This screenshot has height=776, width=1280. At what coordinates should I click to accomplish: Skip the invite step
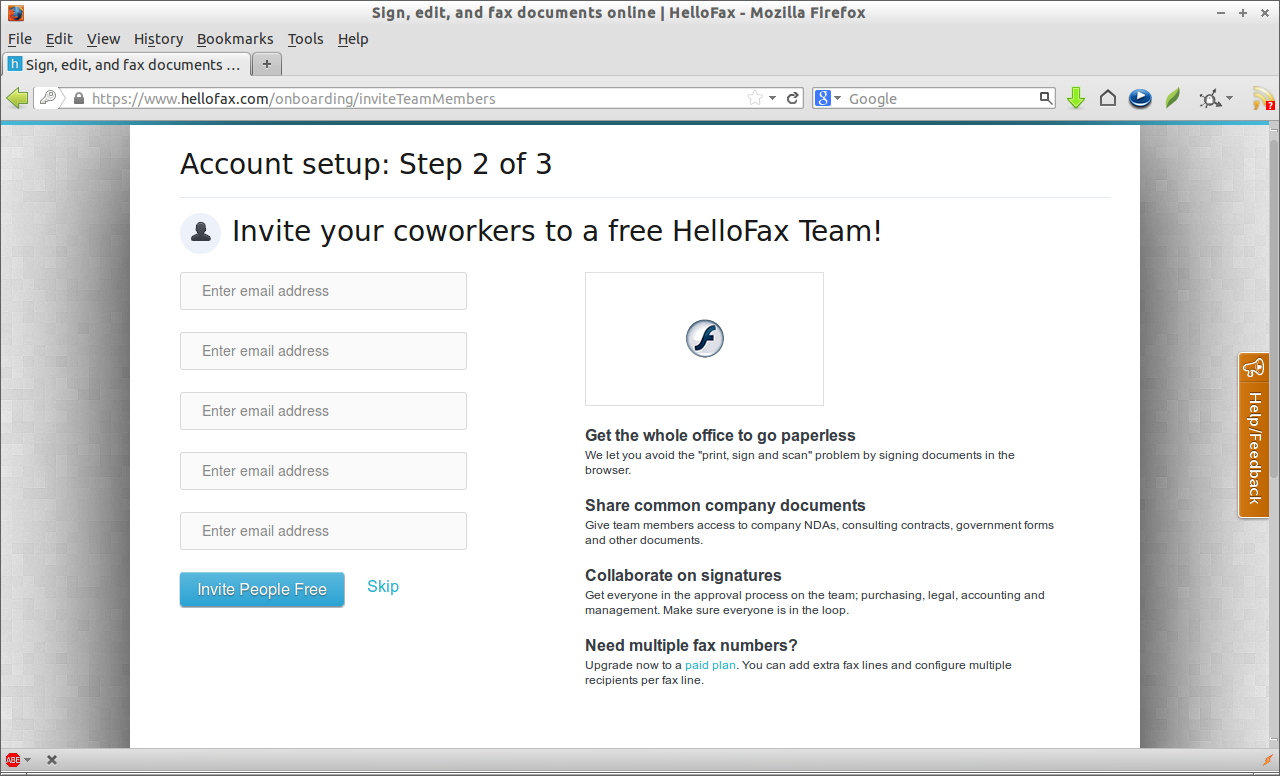click(383, 587)
